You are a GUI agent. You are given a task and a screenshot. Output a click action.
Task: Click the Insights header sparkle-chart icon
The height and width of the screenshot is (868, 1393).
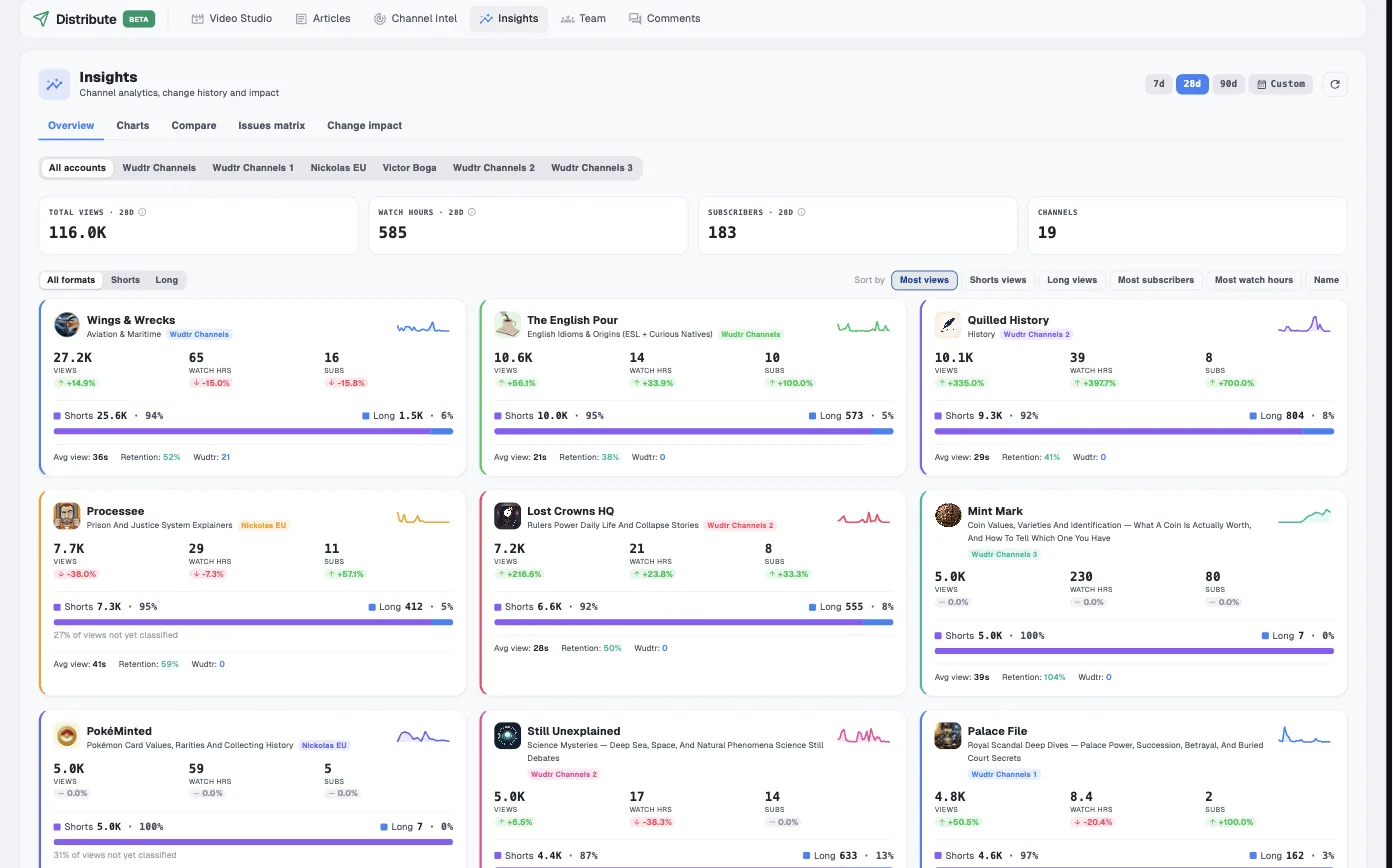[54, 85]
